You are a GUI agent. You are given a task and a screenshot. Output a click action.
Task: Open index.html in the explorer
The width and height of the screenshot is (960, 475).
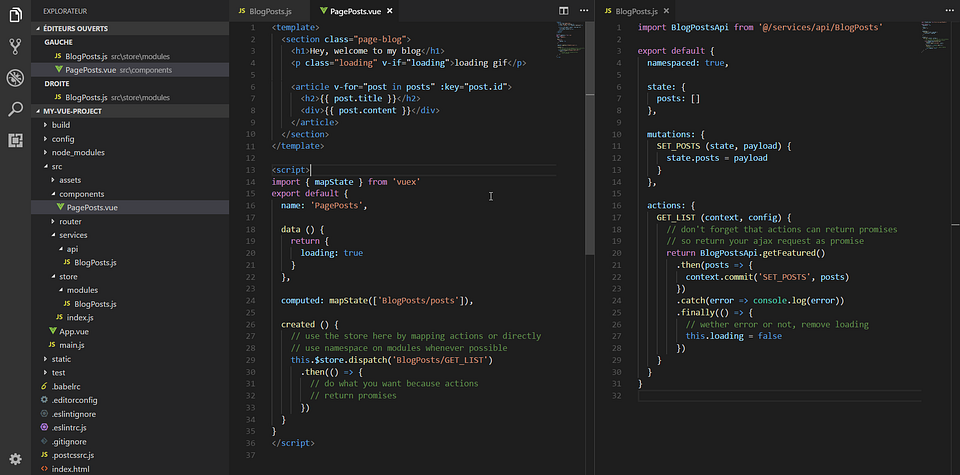point(69,468)
